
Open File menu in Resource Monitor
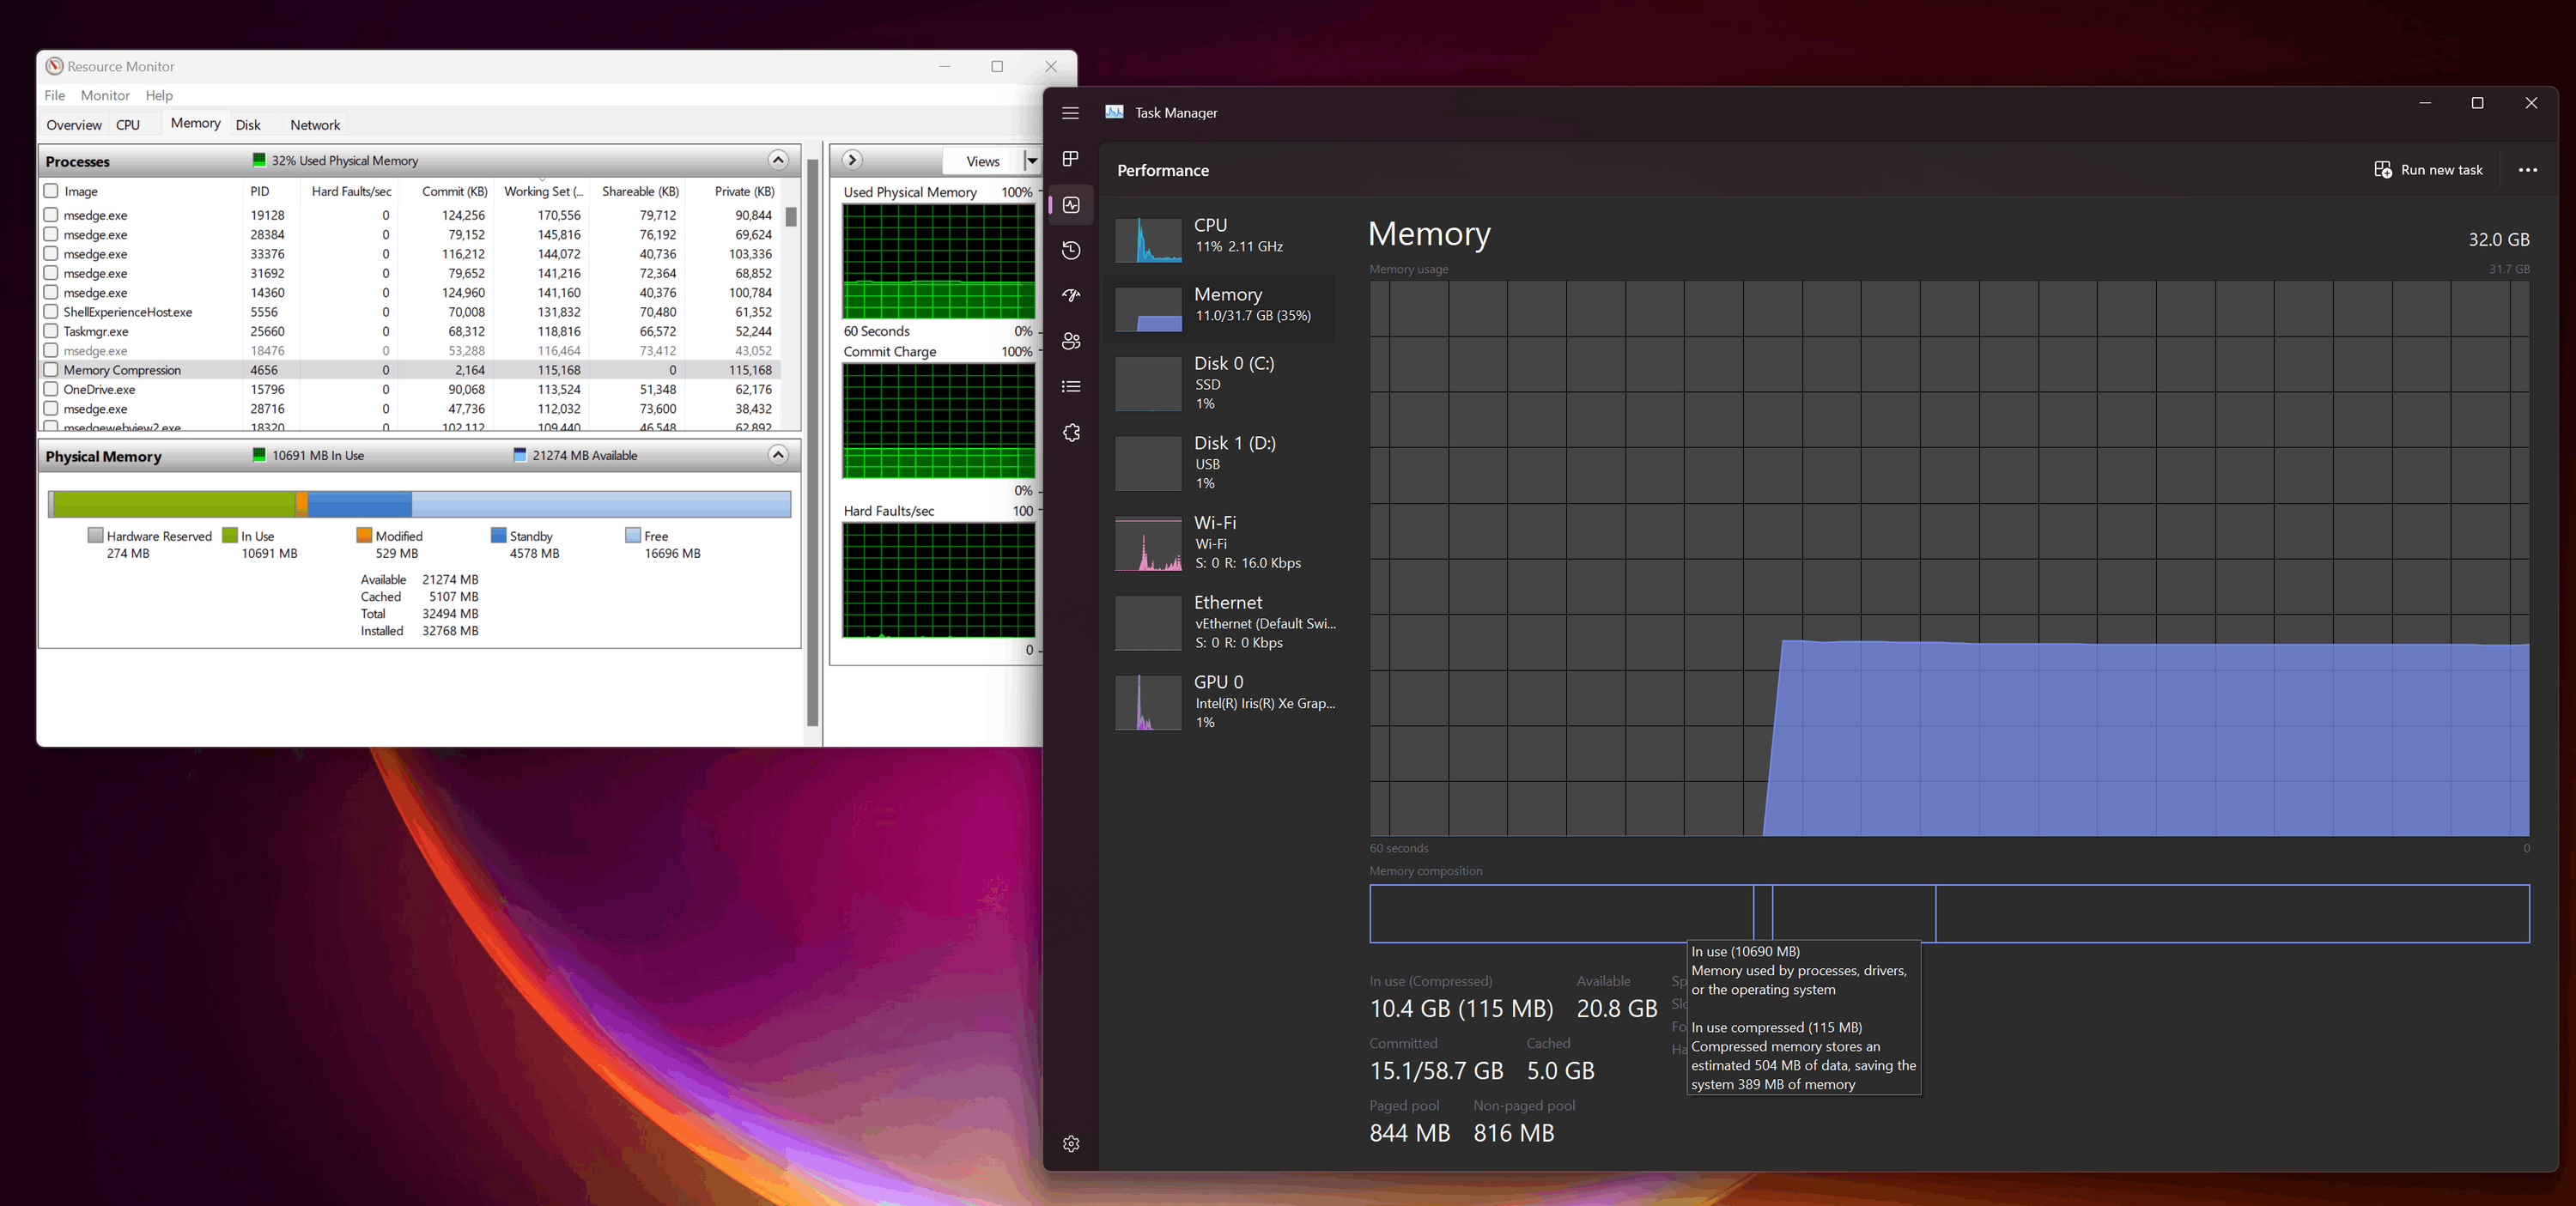[x=55, y=95]
